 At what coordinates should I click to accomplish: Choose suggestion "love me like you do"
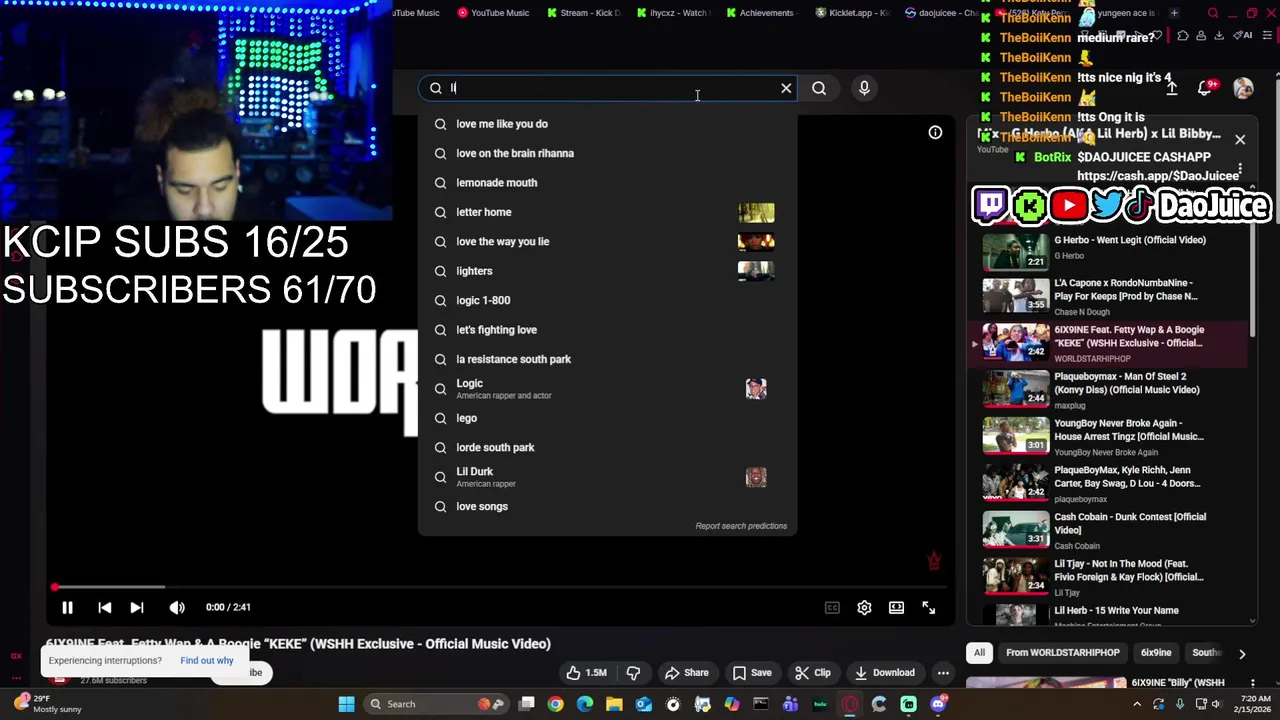pyautogui.click(x=607, y=124)
